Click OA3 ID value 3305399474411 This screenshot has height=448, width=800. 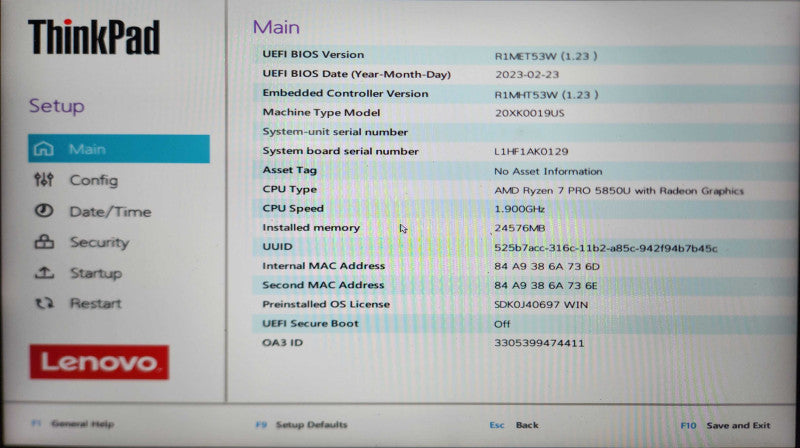click(x=539, y=343)
